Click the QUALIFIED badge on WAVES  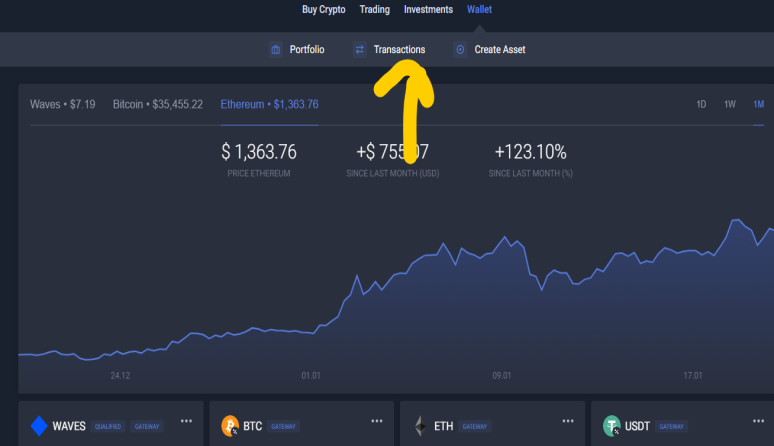(x=108, y=426)
